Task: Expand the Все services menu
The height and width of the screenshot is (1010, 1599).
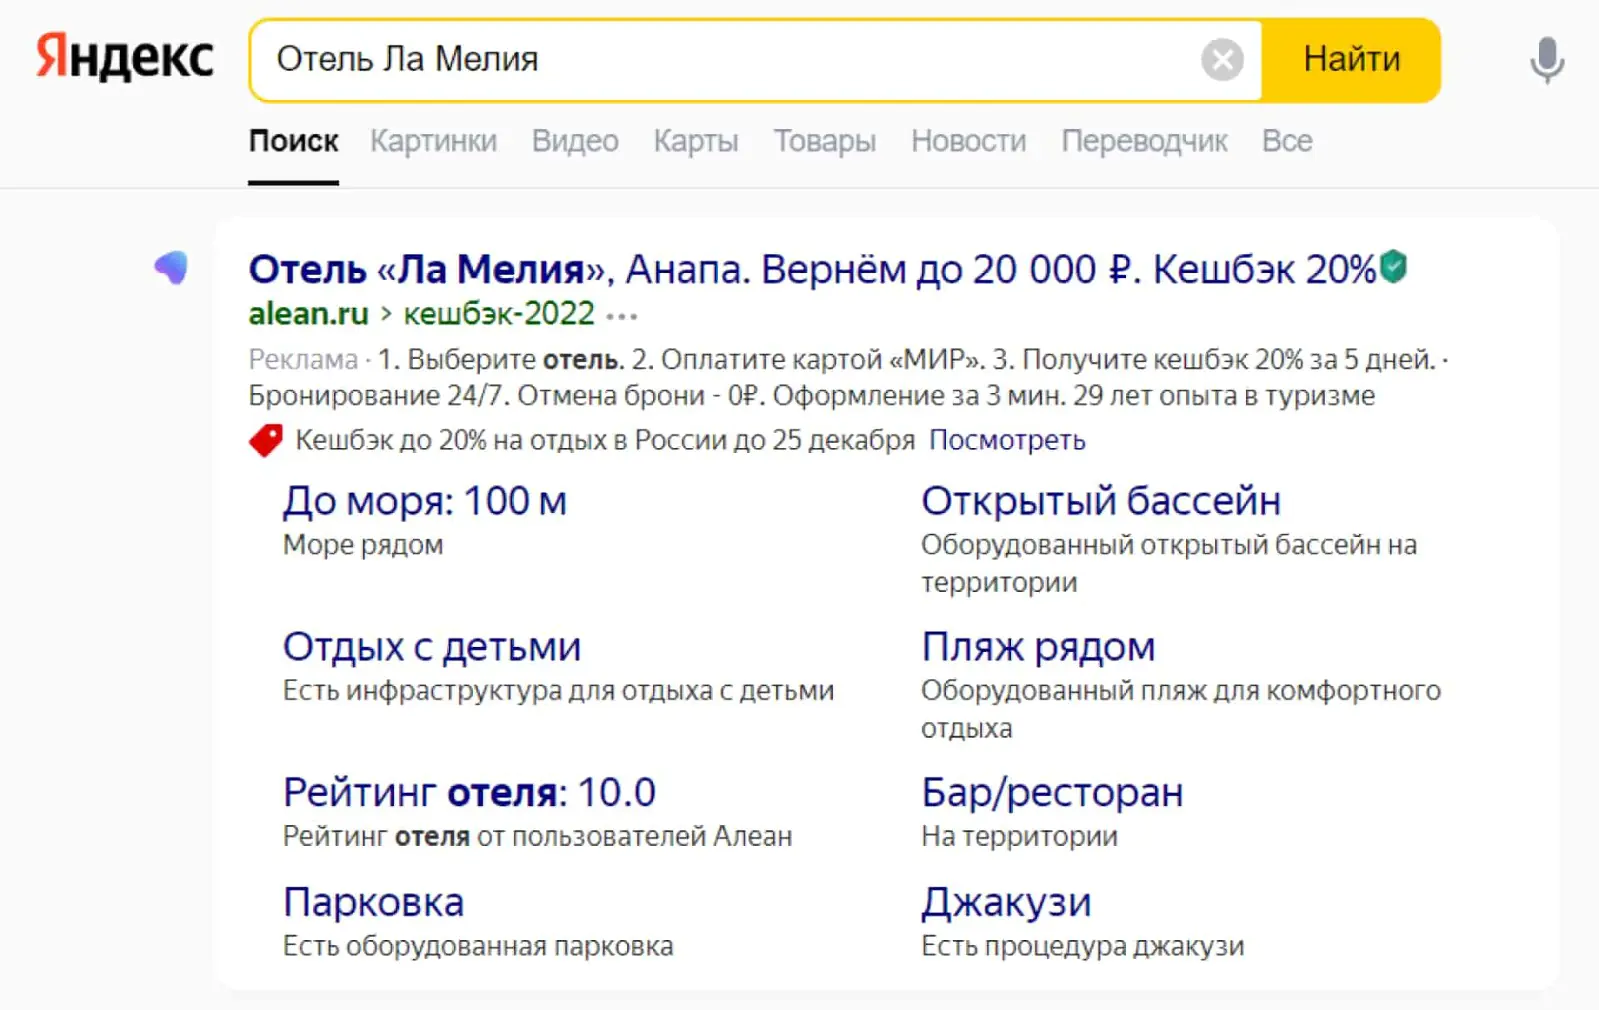Action: coord(1287,141)
